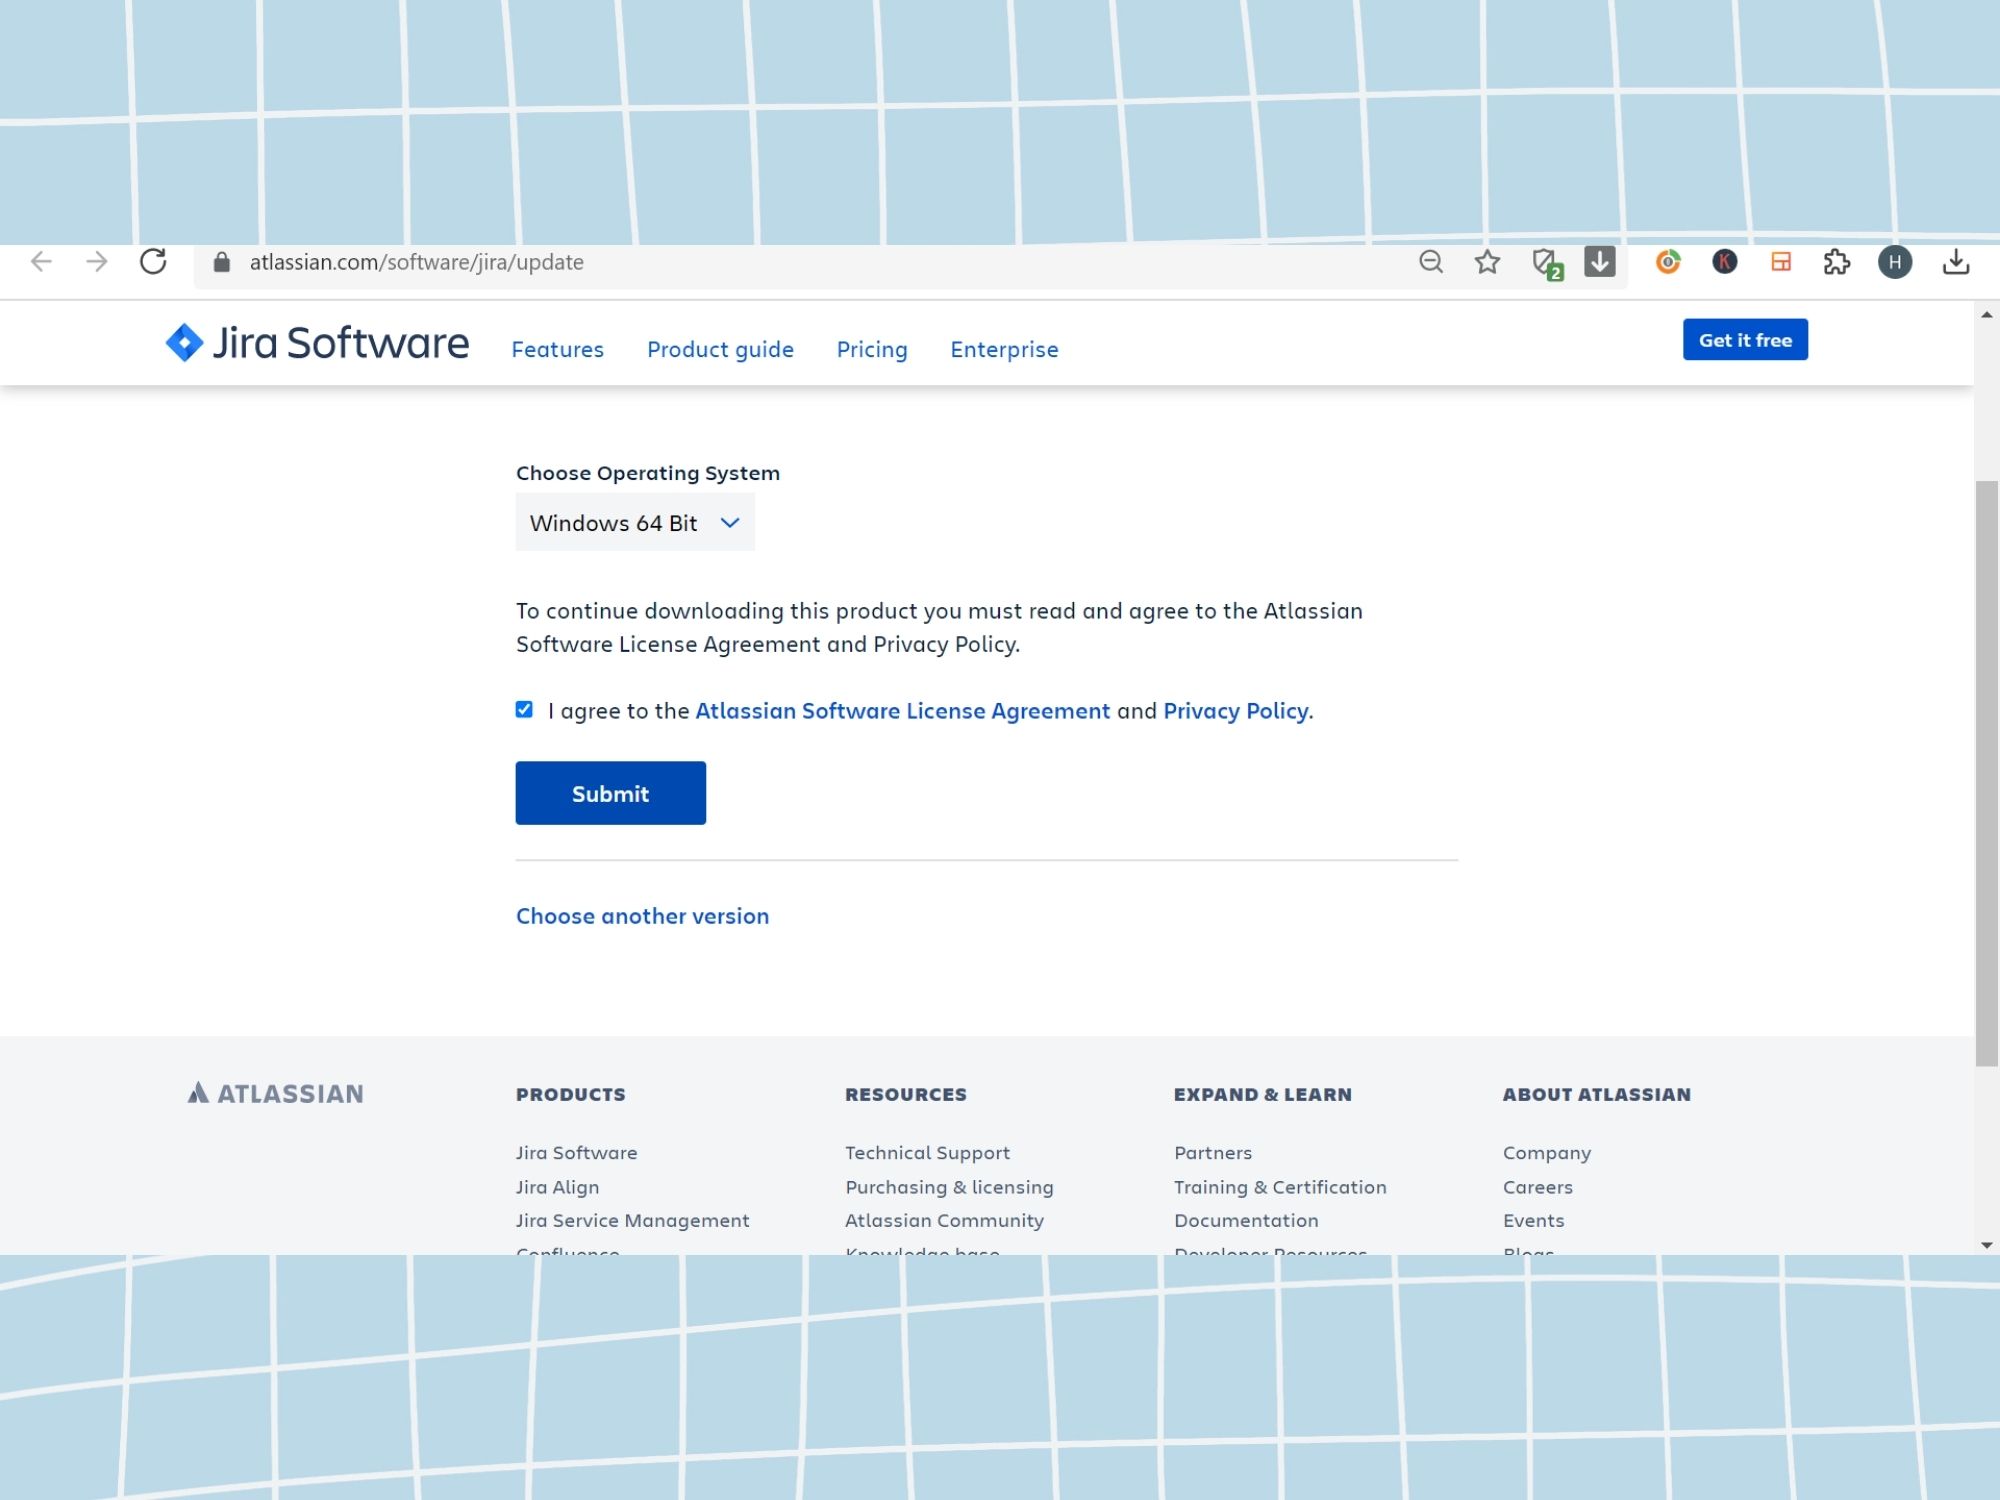The height and width of the screenshot is (1500, 2000).
Task: Click the RESOURCES footer heading
Action: 906,1094
